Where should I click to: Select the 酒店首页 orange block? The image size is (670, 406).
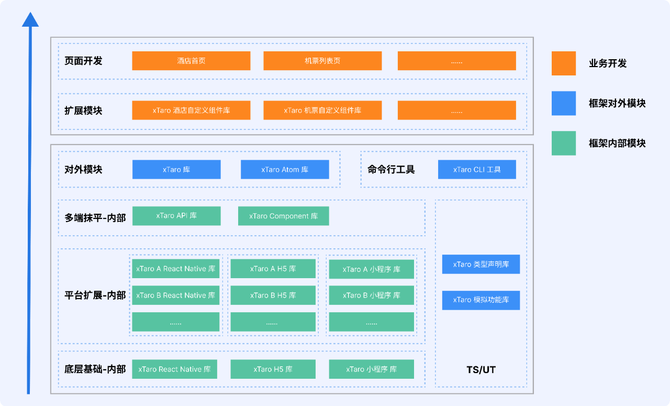coord(191,61)
